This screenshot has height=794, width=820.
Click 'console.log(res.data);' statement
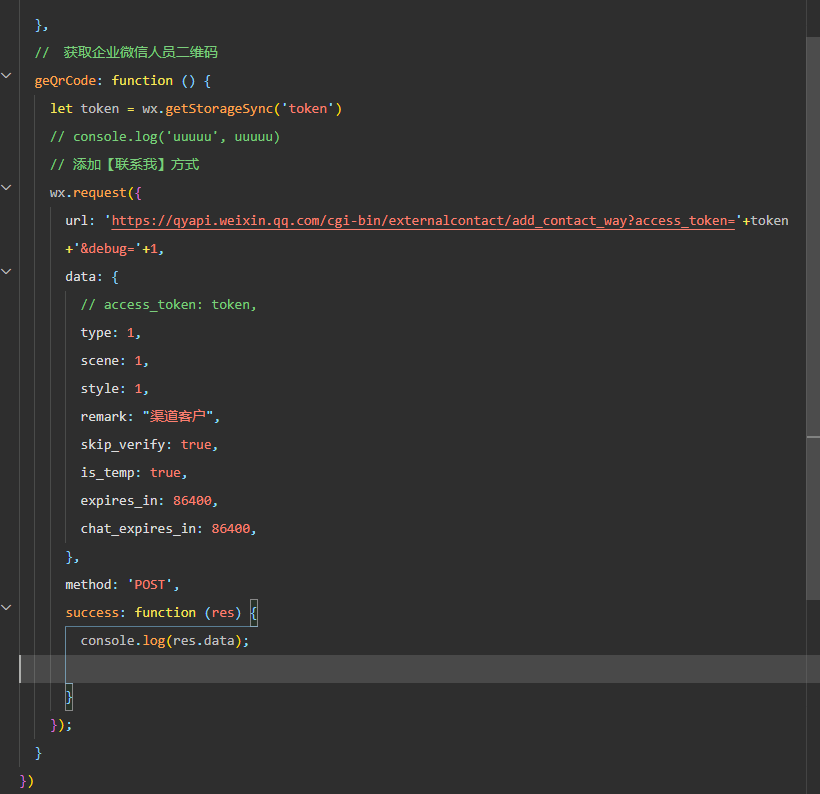(x=165, y=641)
